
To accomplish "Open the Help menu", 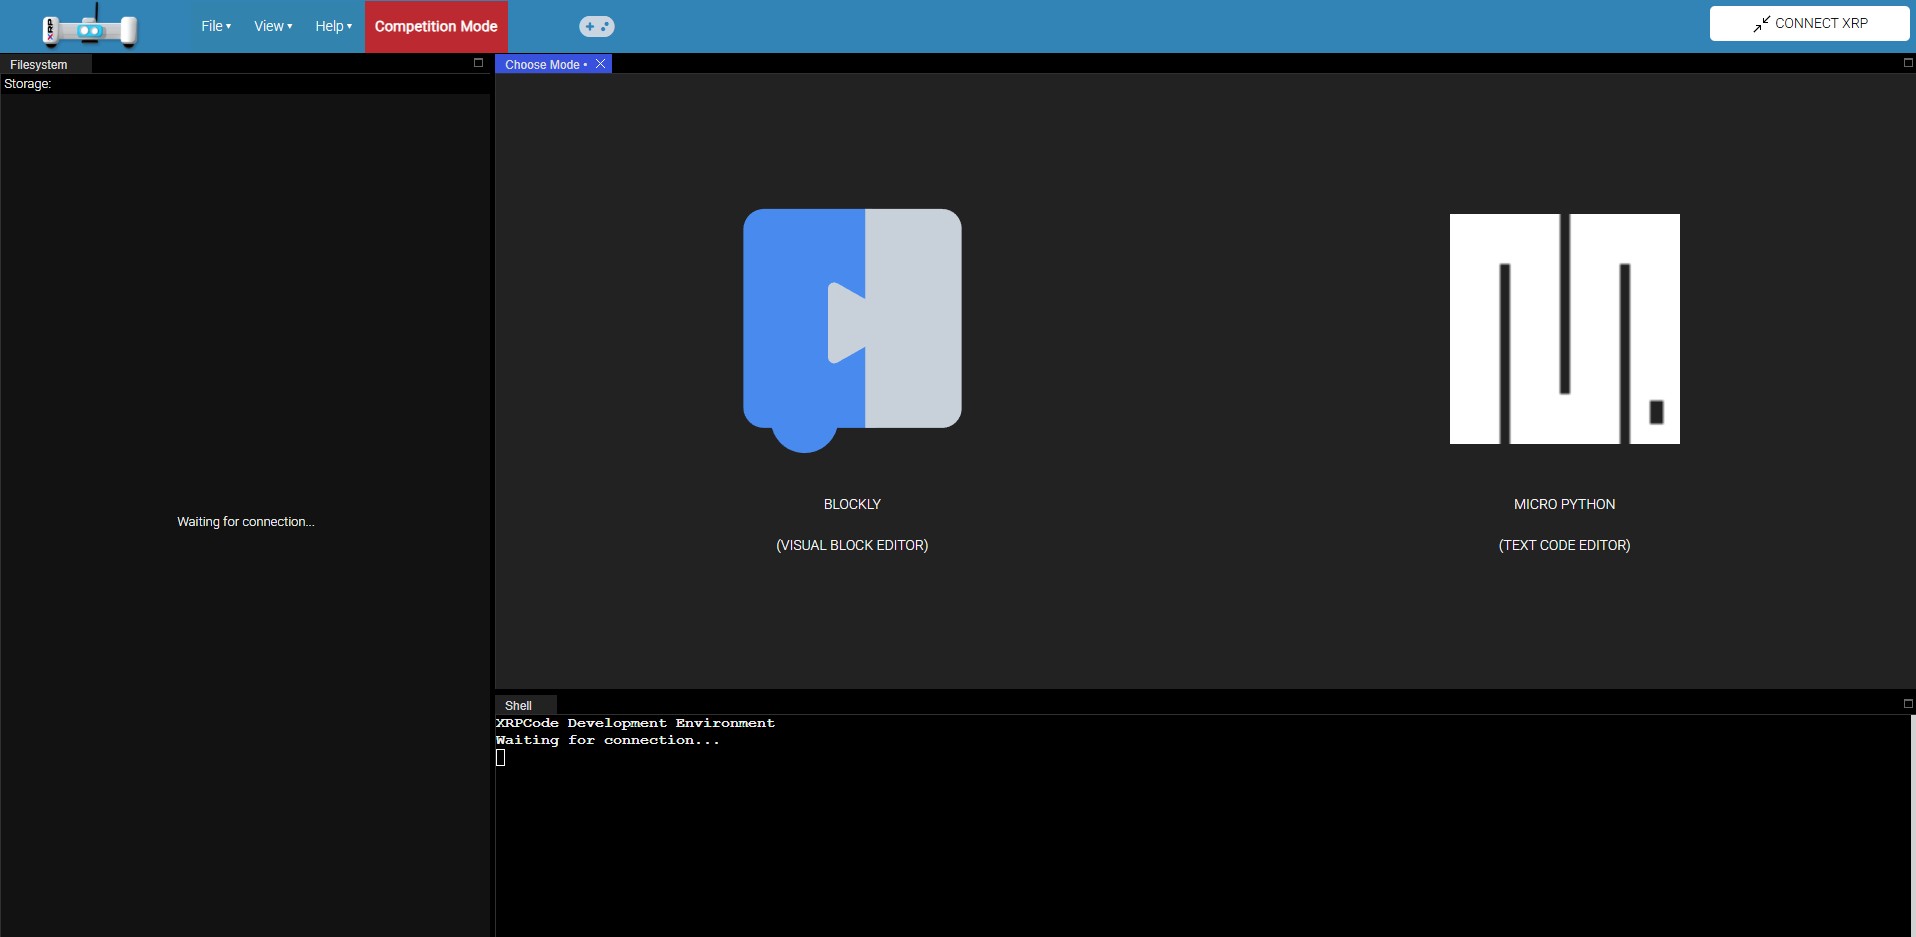I will pos(334,26).
